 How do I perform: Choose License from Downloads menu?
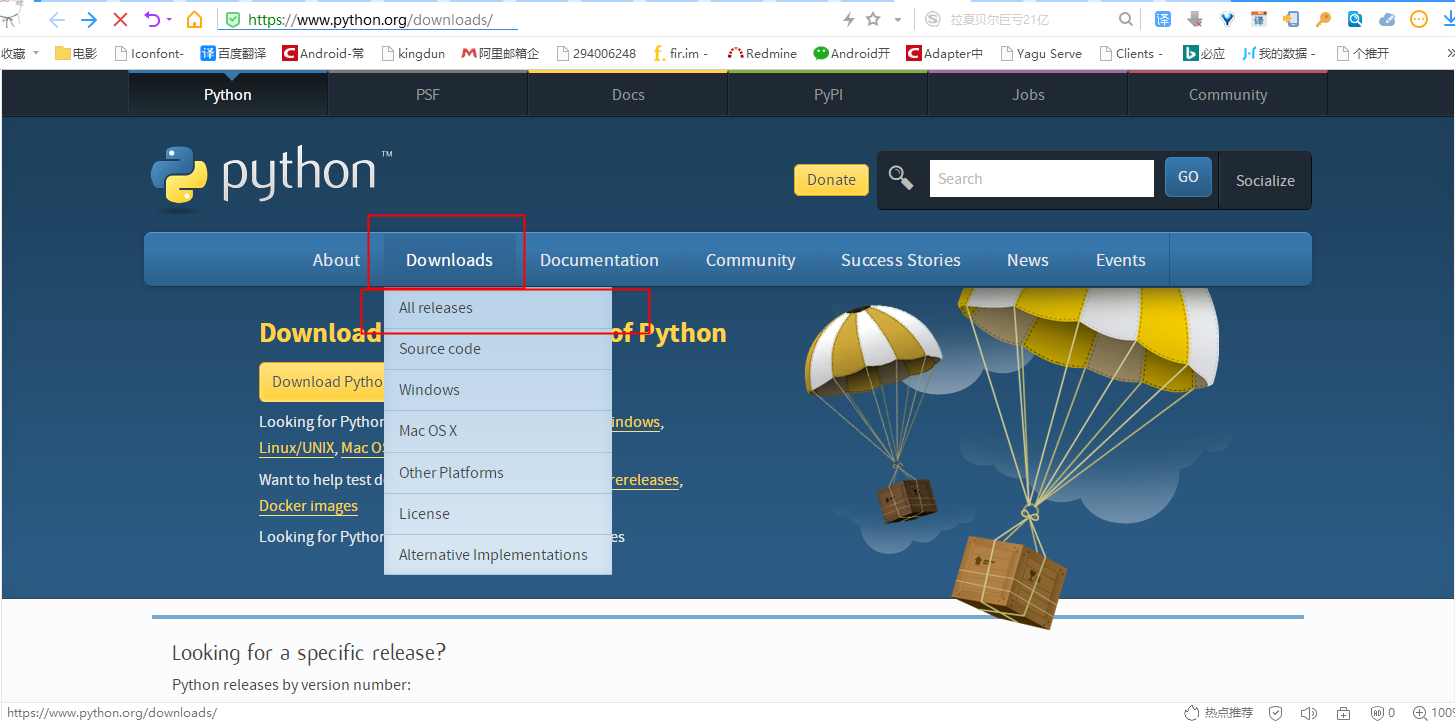(x=498, y=514)
